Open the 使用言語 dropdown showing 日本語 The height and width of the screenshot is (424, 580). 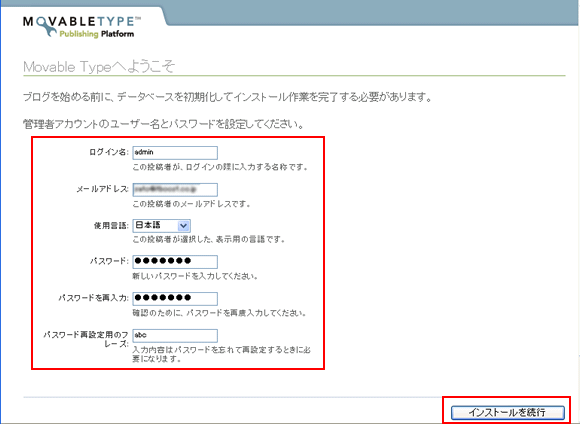(162, 225)
